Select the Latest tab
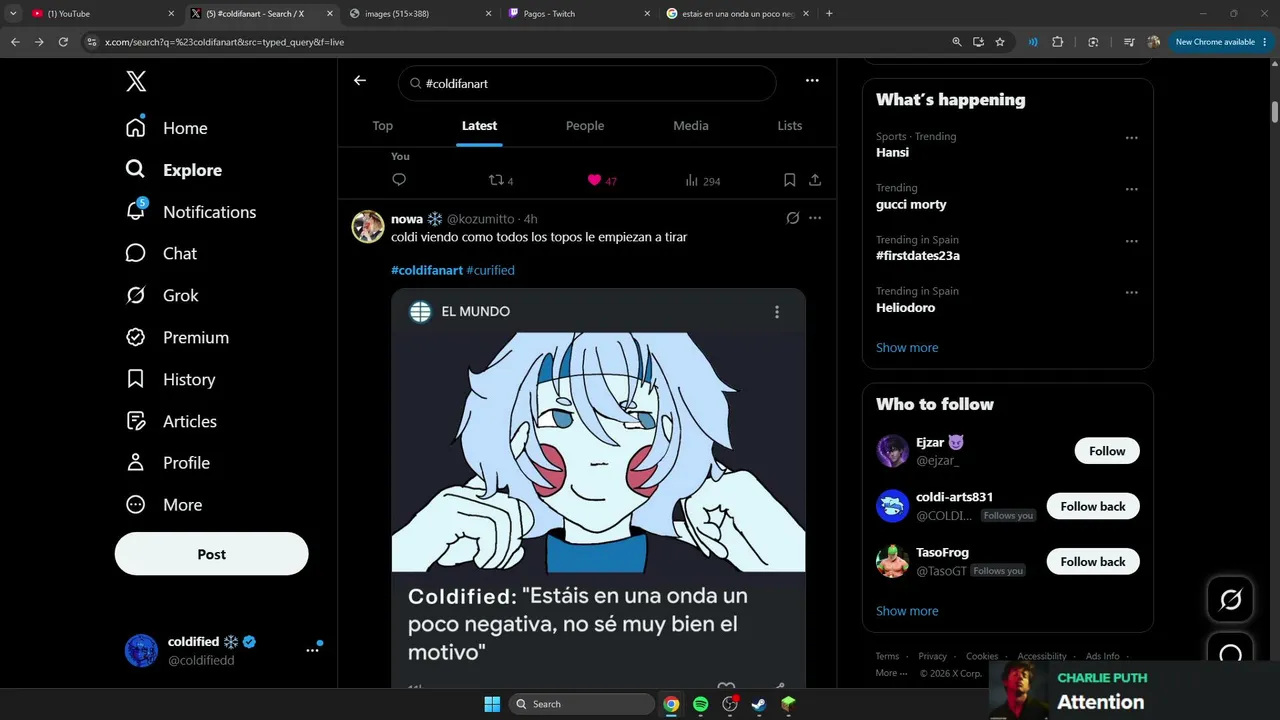 pos(479,126)
